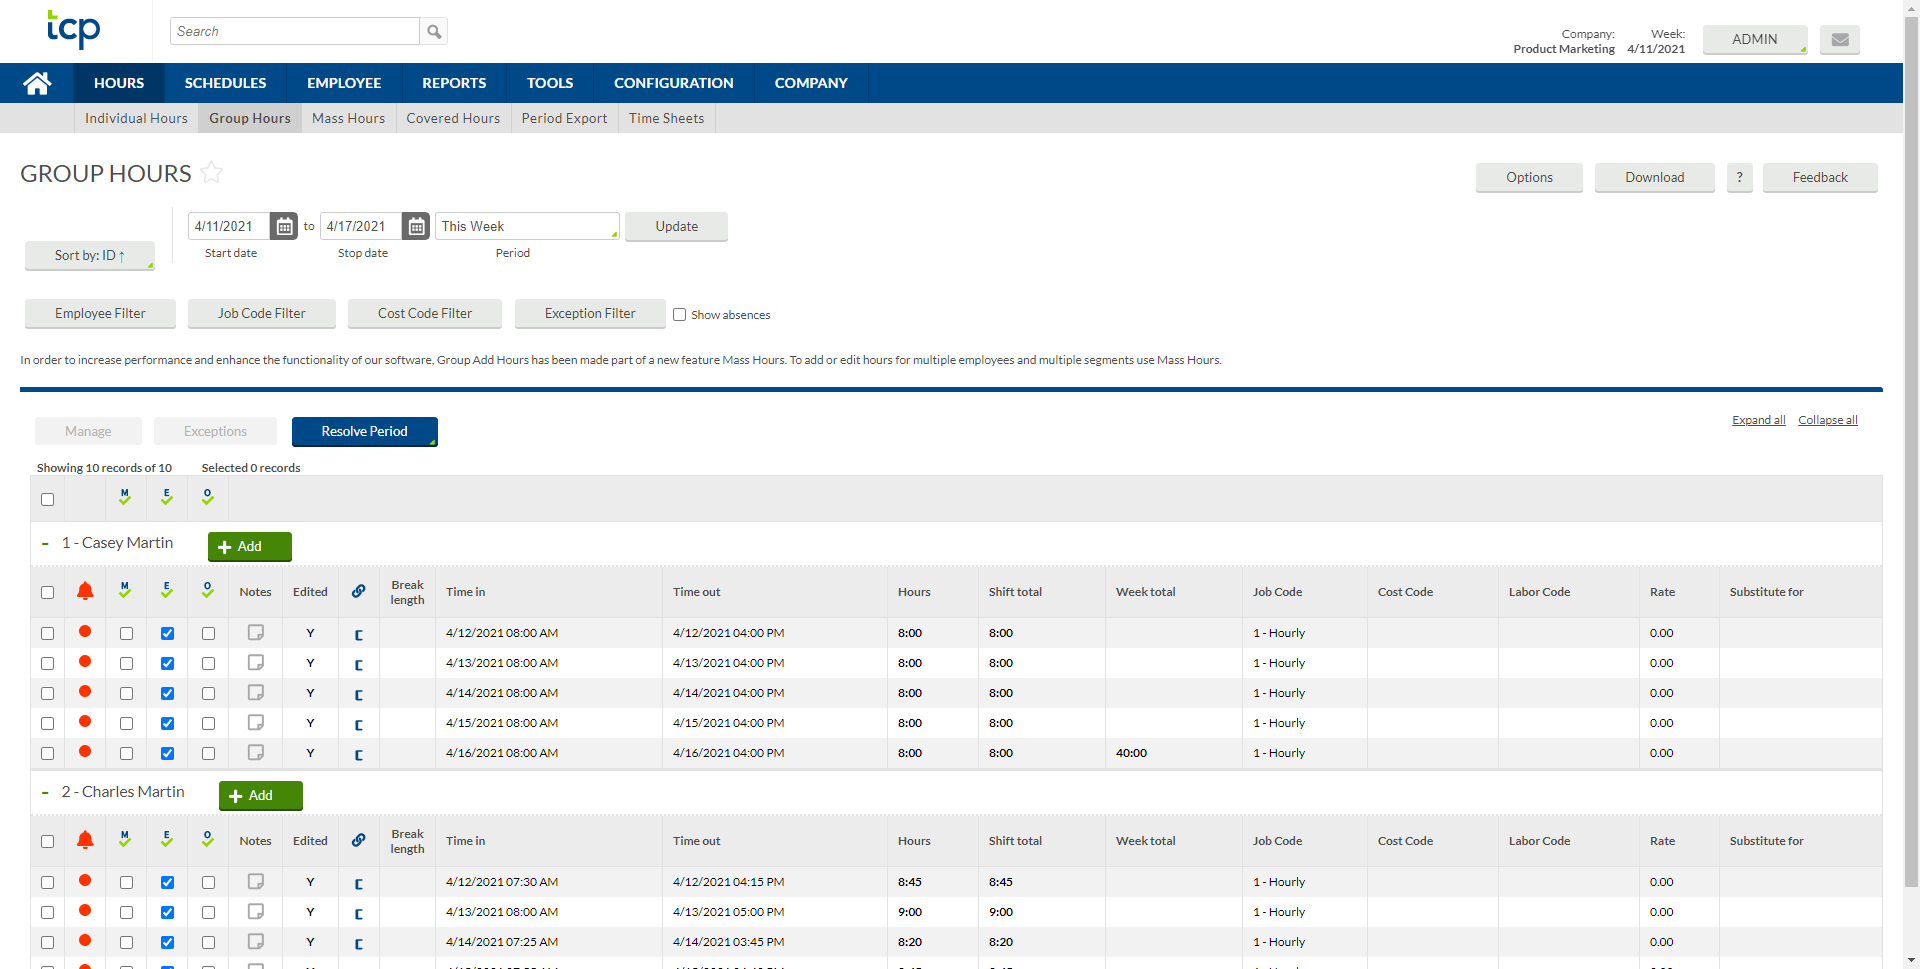Click the TCP logo in top left corner
This screenshot has width=1920, height=969.
[73, 31]
